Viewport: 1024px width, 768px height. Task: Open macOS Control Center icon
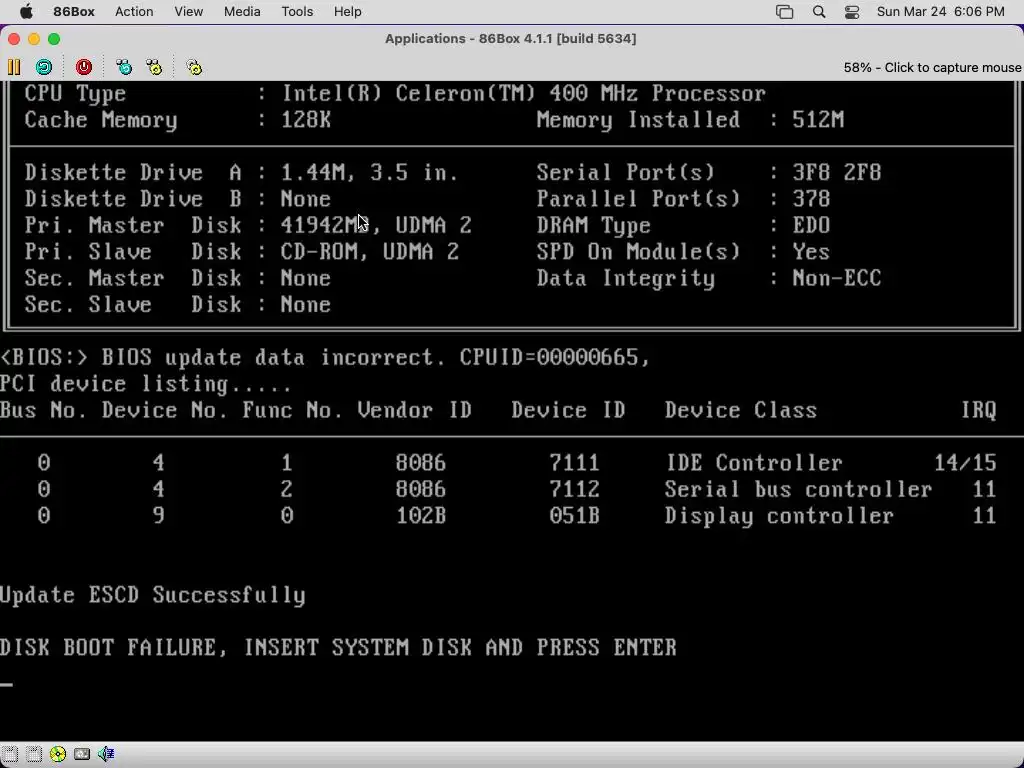tap(852, 12)
